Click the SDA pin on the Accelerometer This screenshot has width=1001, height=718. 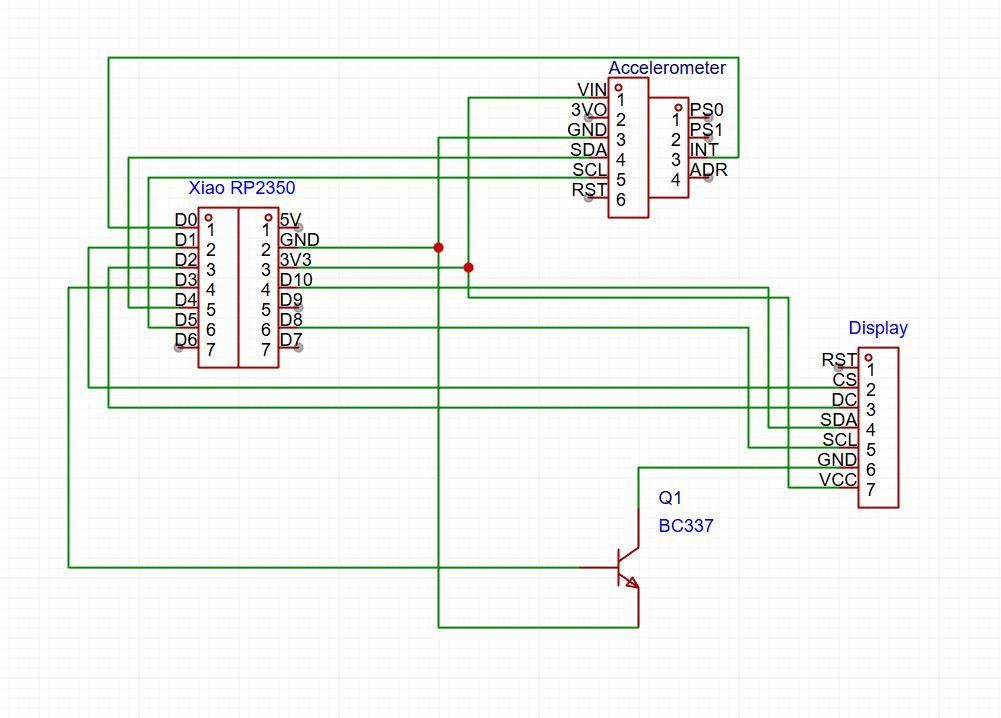tap(589, 150)
